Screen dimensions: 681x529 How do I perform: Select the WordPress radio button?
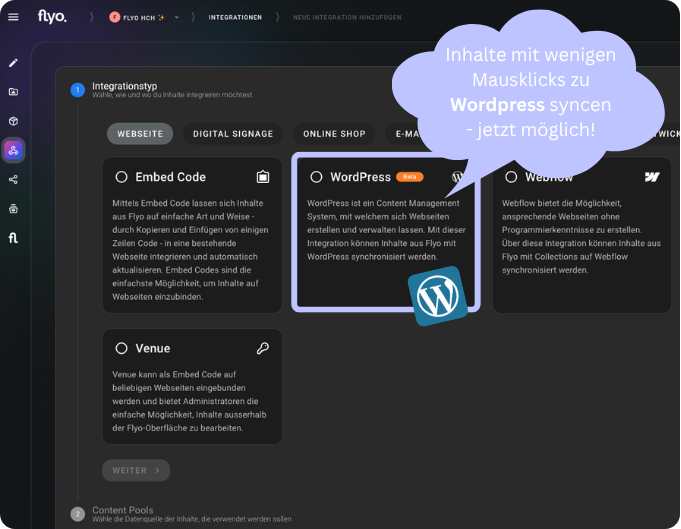[316, 177]
